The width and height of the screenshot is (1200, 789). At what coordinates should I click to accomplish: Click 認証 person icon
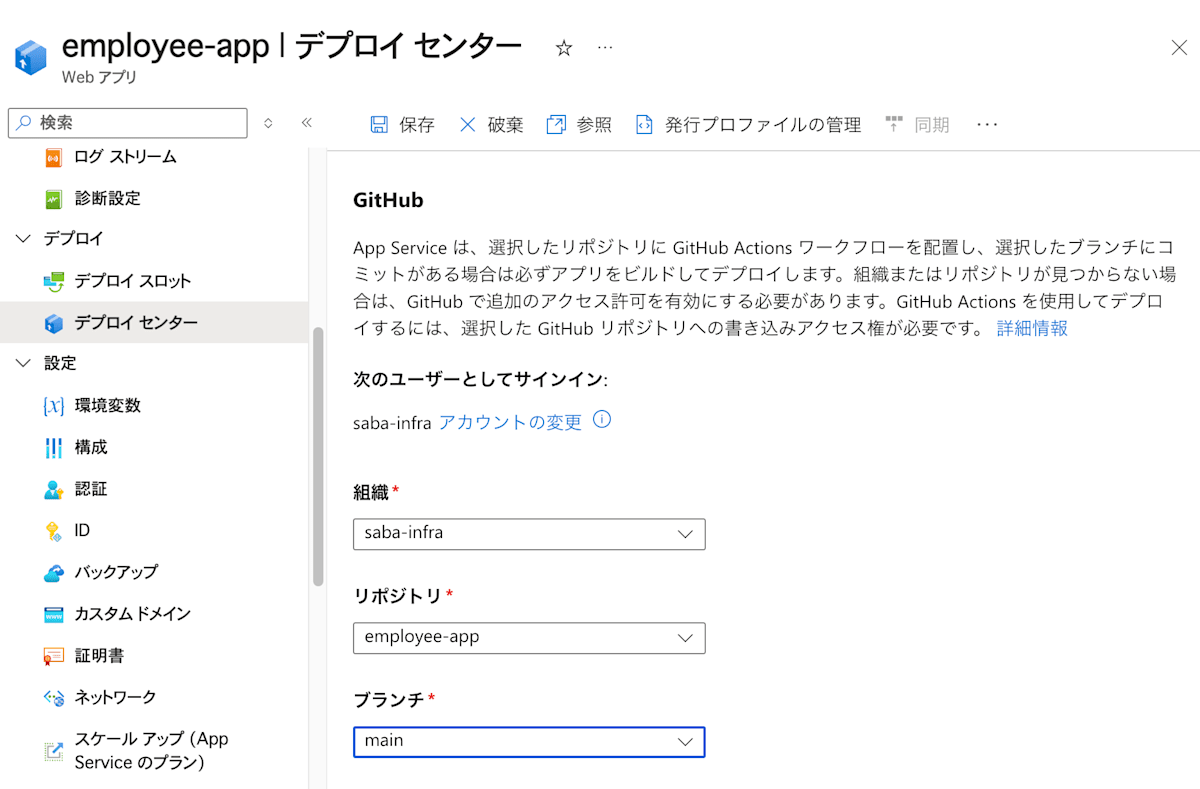coord(54,489)
